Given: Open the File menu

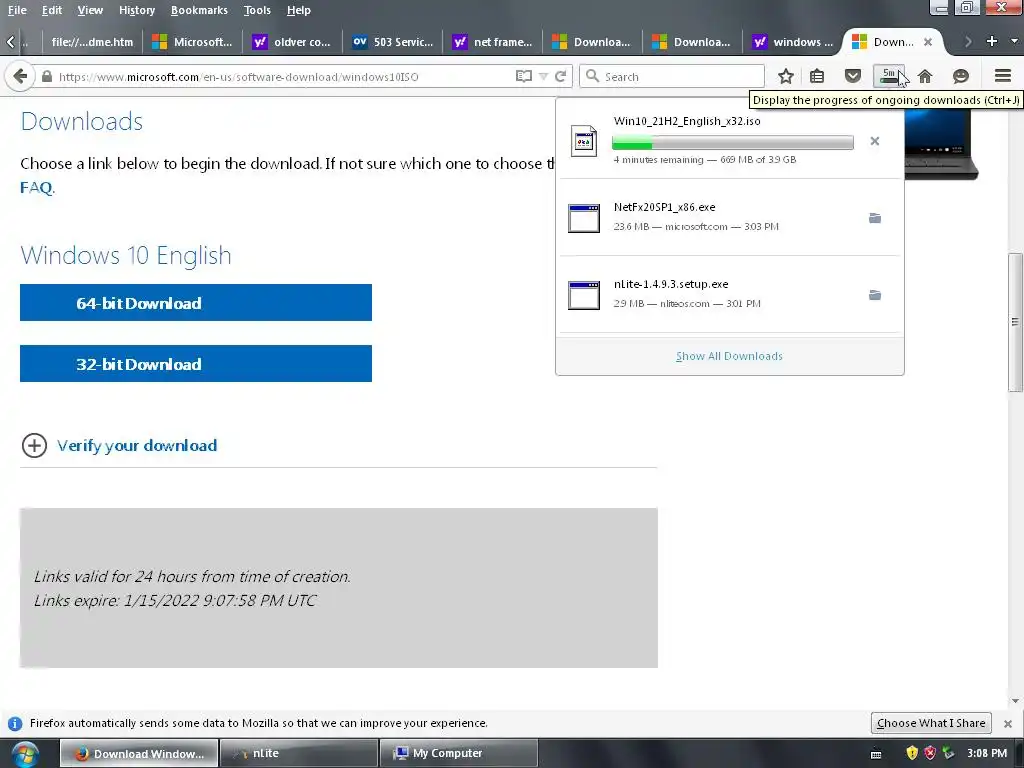Looking at the screenshot, I should tap(17, 10).
